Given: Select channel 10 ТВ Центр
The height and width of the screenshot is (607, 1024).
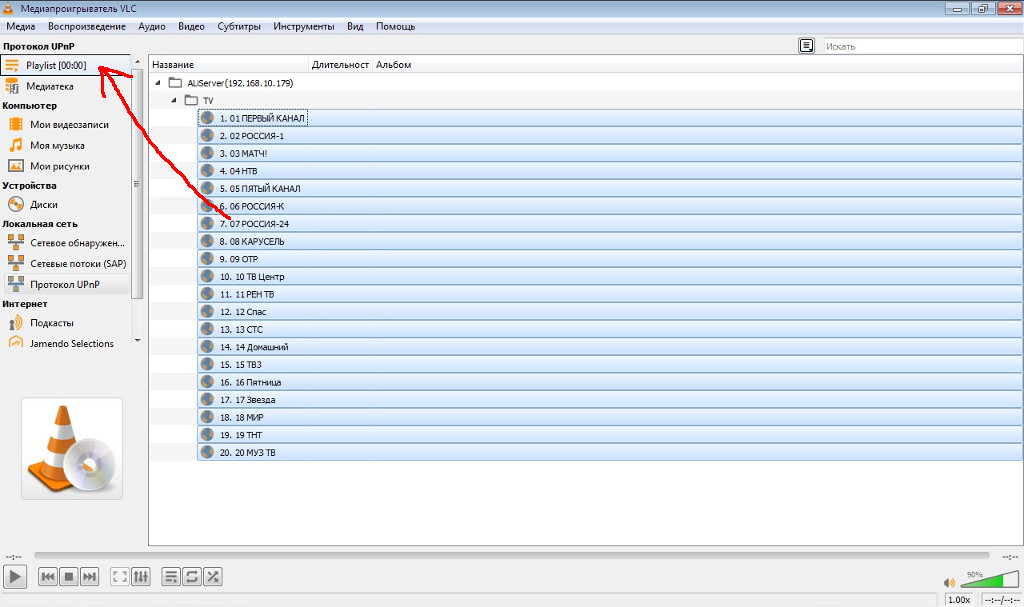Looking at the screenshot, I should click(x=610, y=276).
